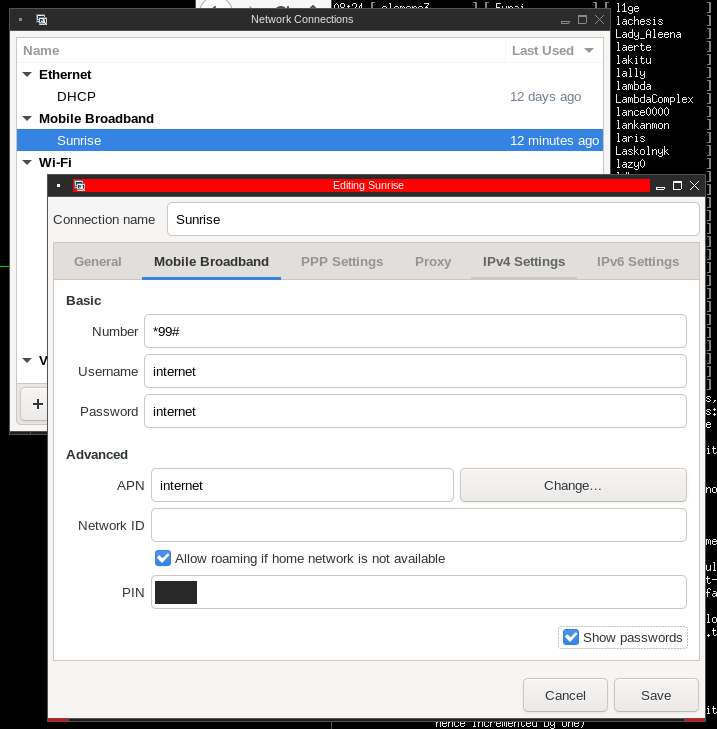Close the Network Connections window

[599, 20]
